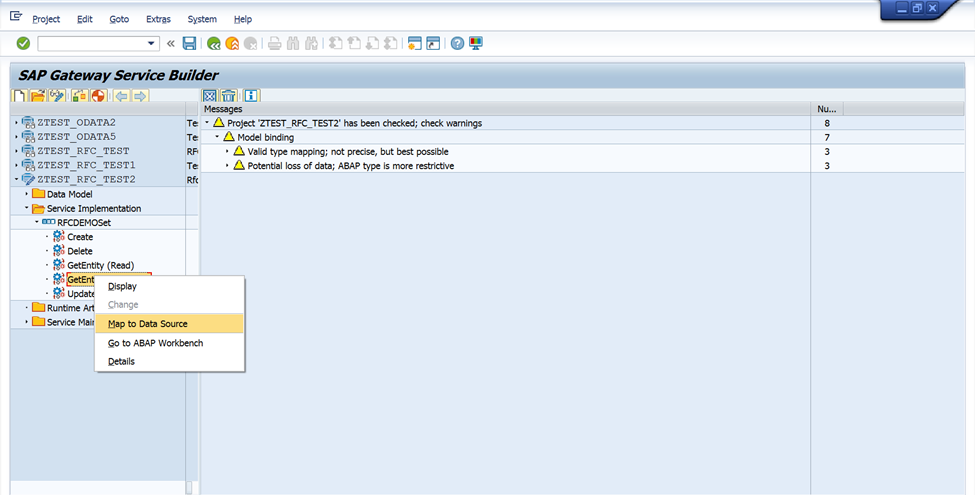Click the SAP menu icon left of Project

(16, 16)
